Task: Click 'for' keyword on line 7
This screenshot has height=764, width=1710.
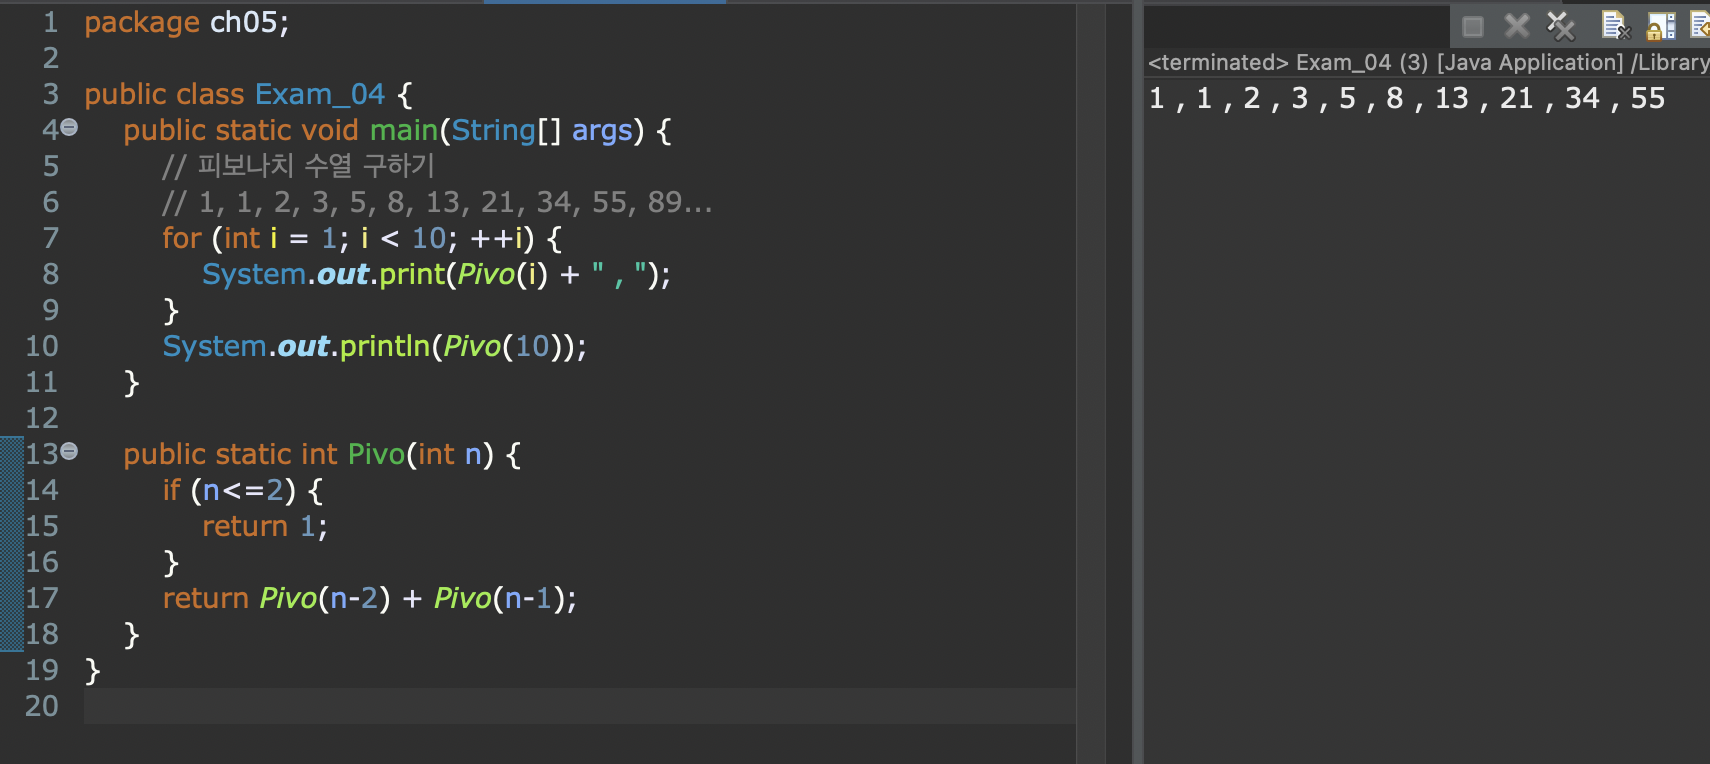Action: coord(182,238)
